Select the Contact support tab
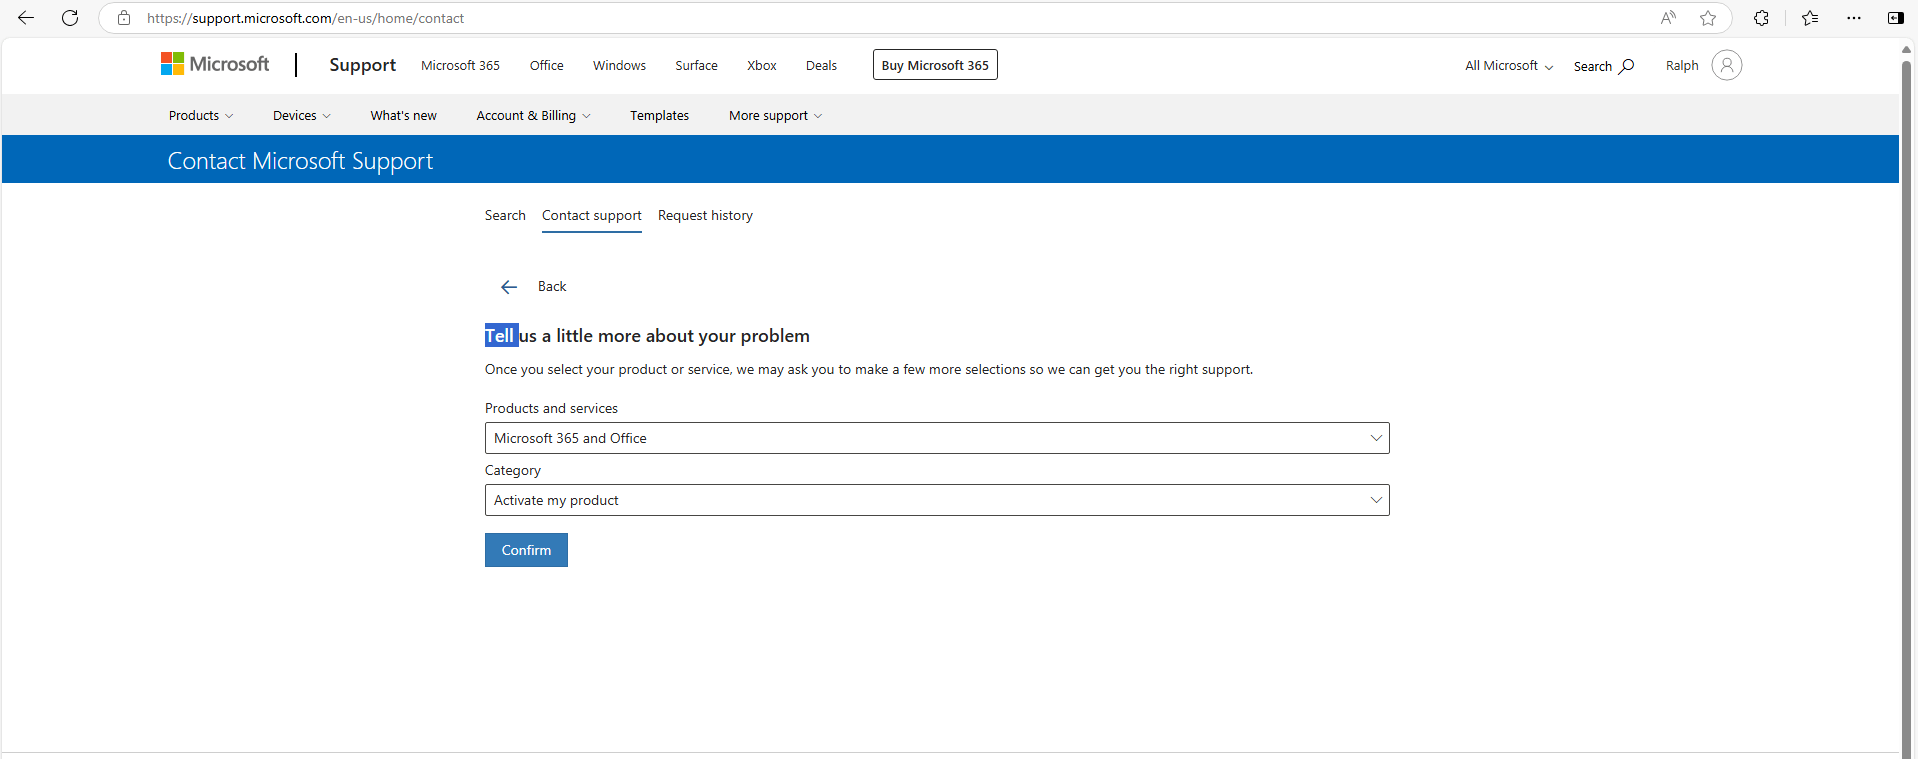The height and width of the screenshot is (759, 1918). click(x=592, y=216)
